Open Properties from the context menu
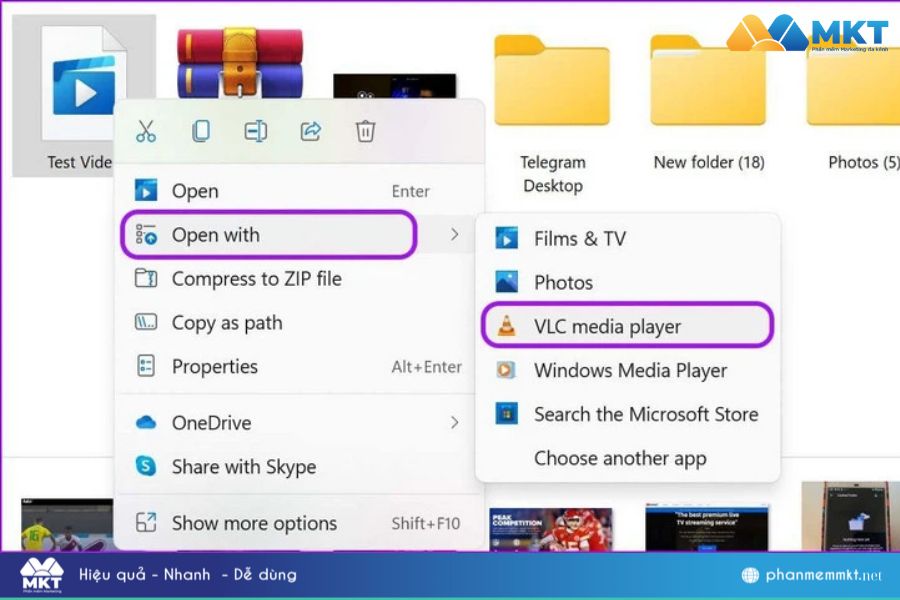The image size is (900, 600). [215, 367]
